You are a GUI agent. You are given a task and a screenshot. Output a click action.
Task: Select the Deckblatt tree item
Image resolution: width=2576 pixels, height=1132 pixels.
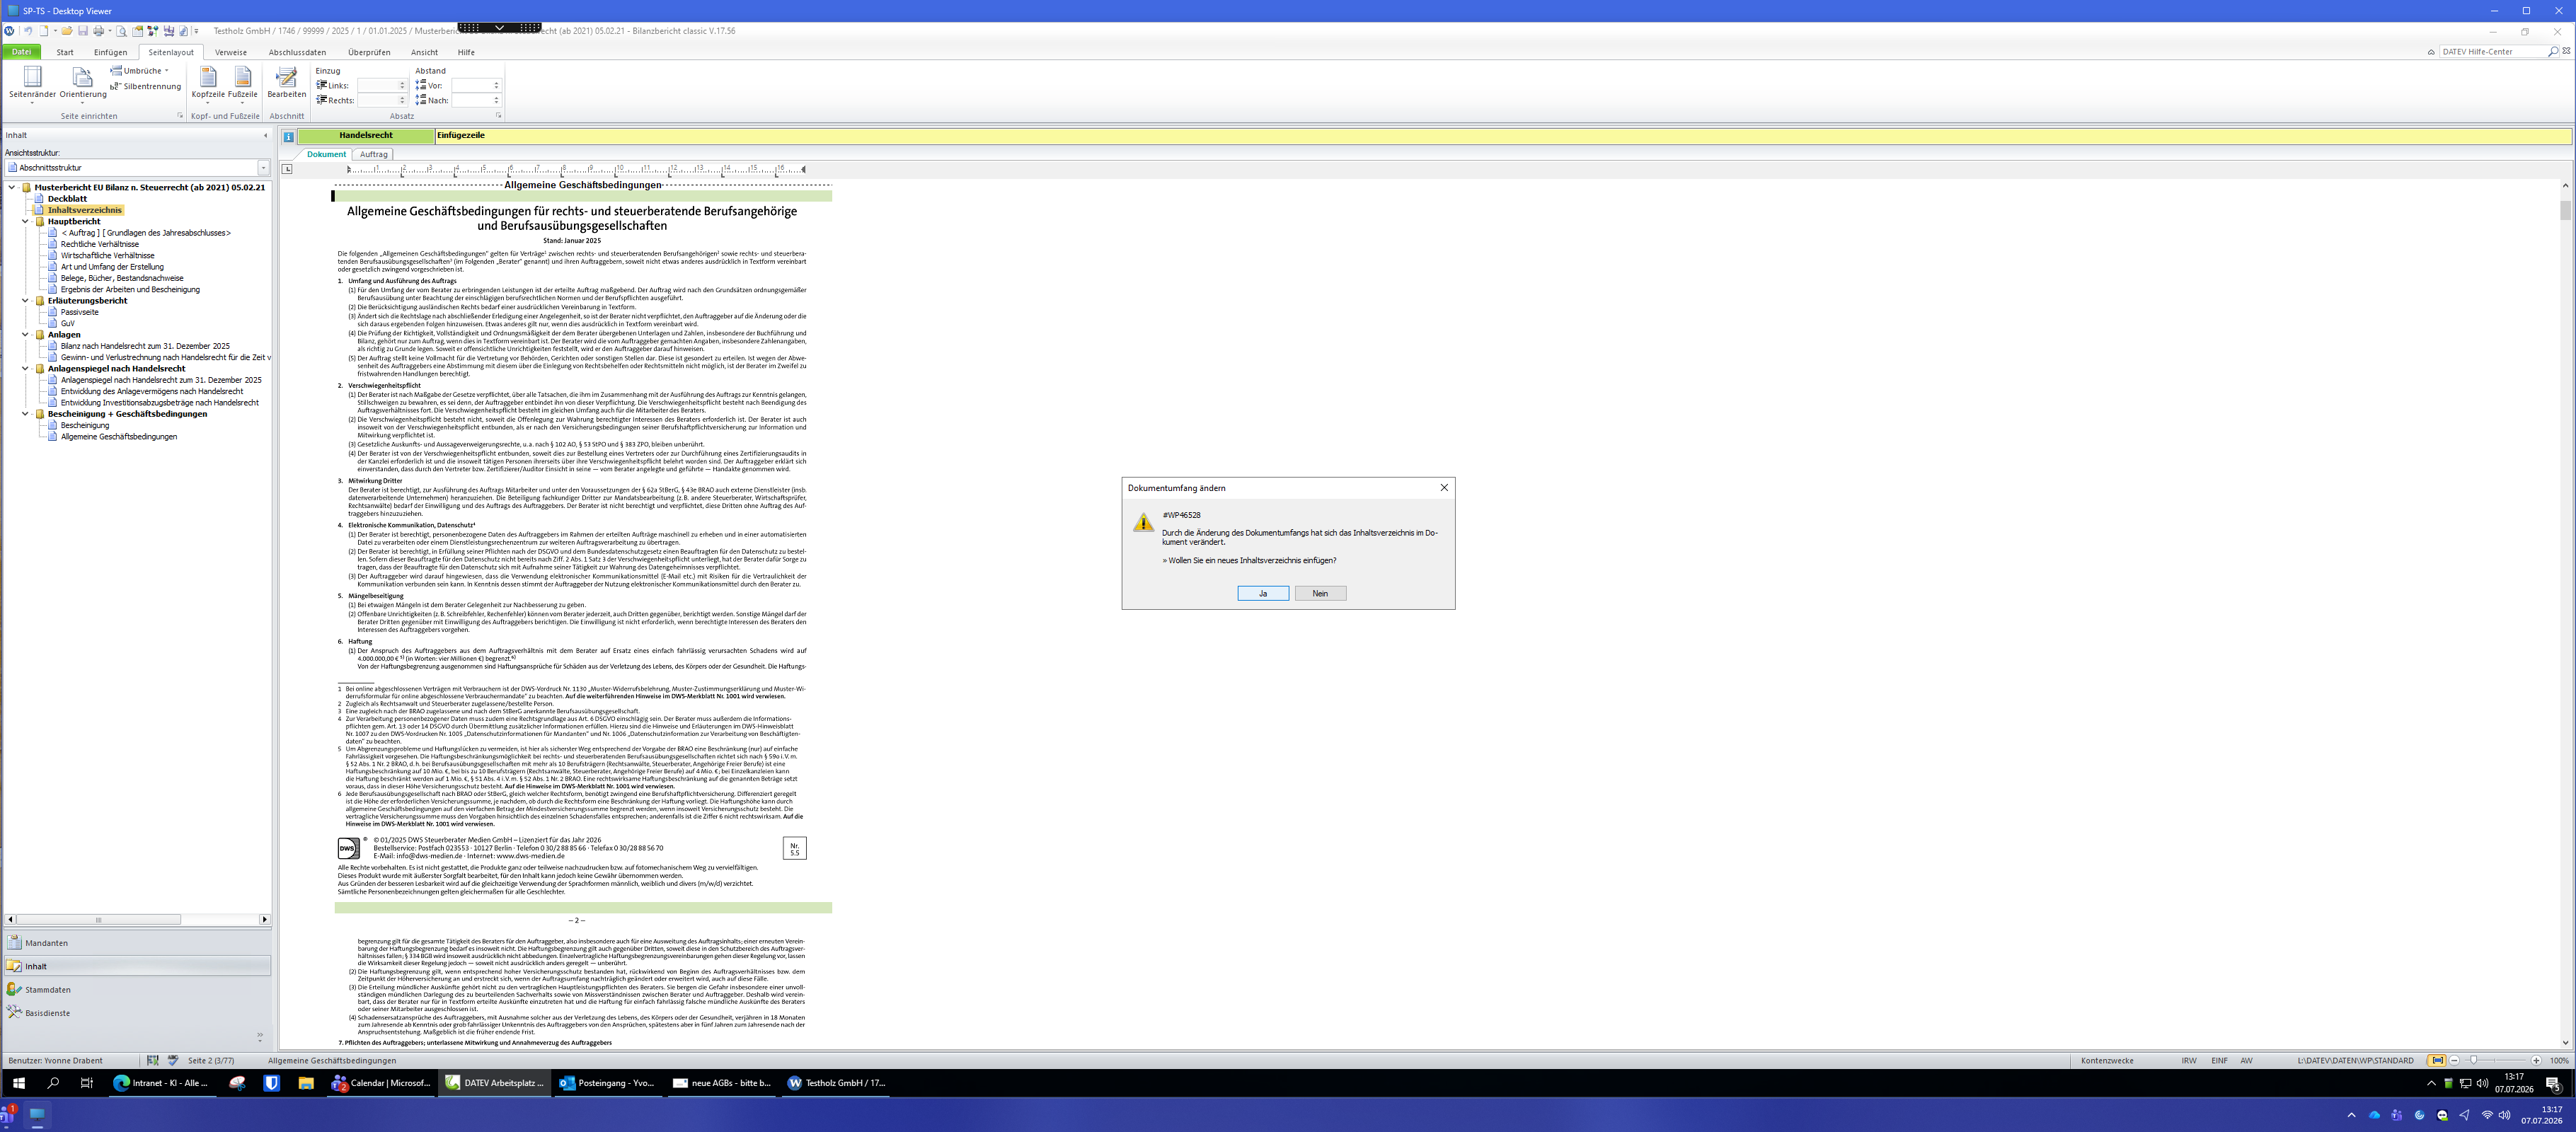67,199
